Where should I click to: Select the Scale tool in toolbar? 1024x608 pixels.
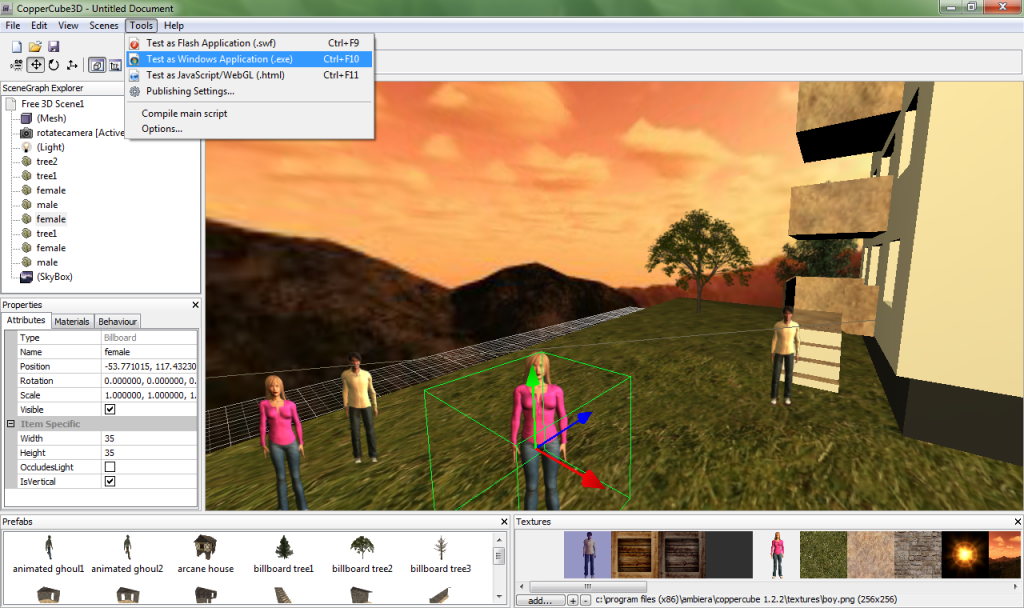click(x=72, y=65)
